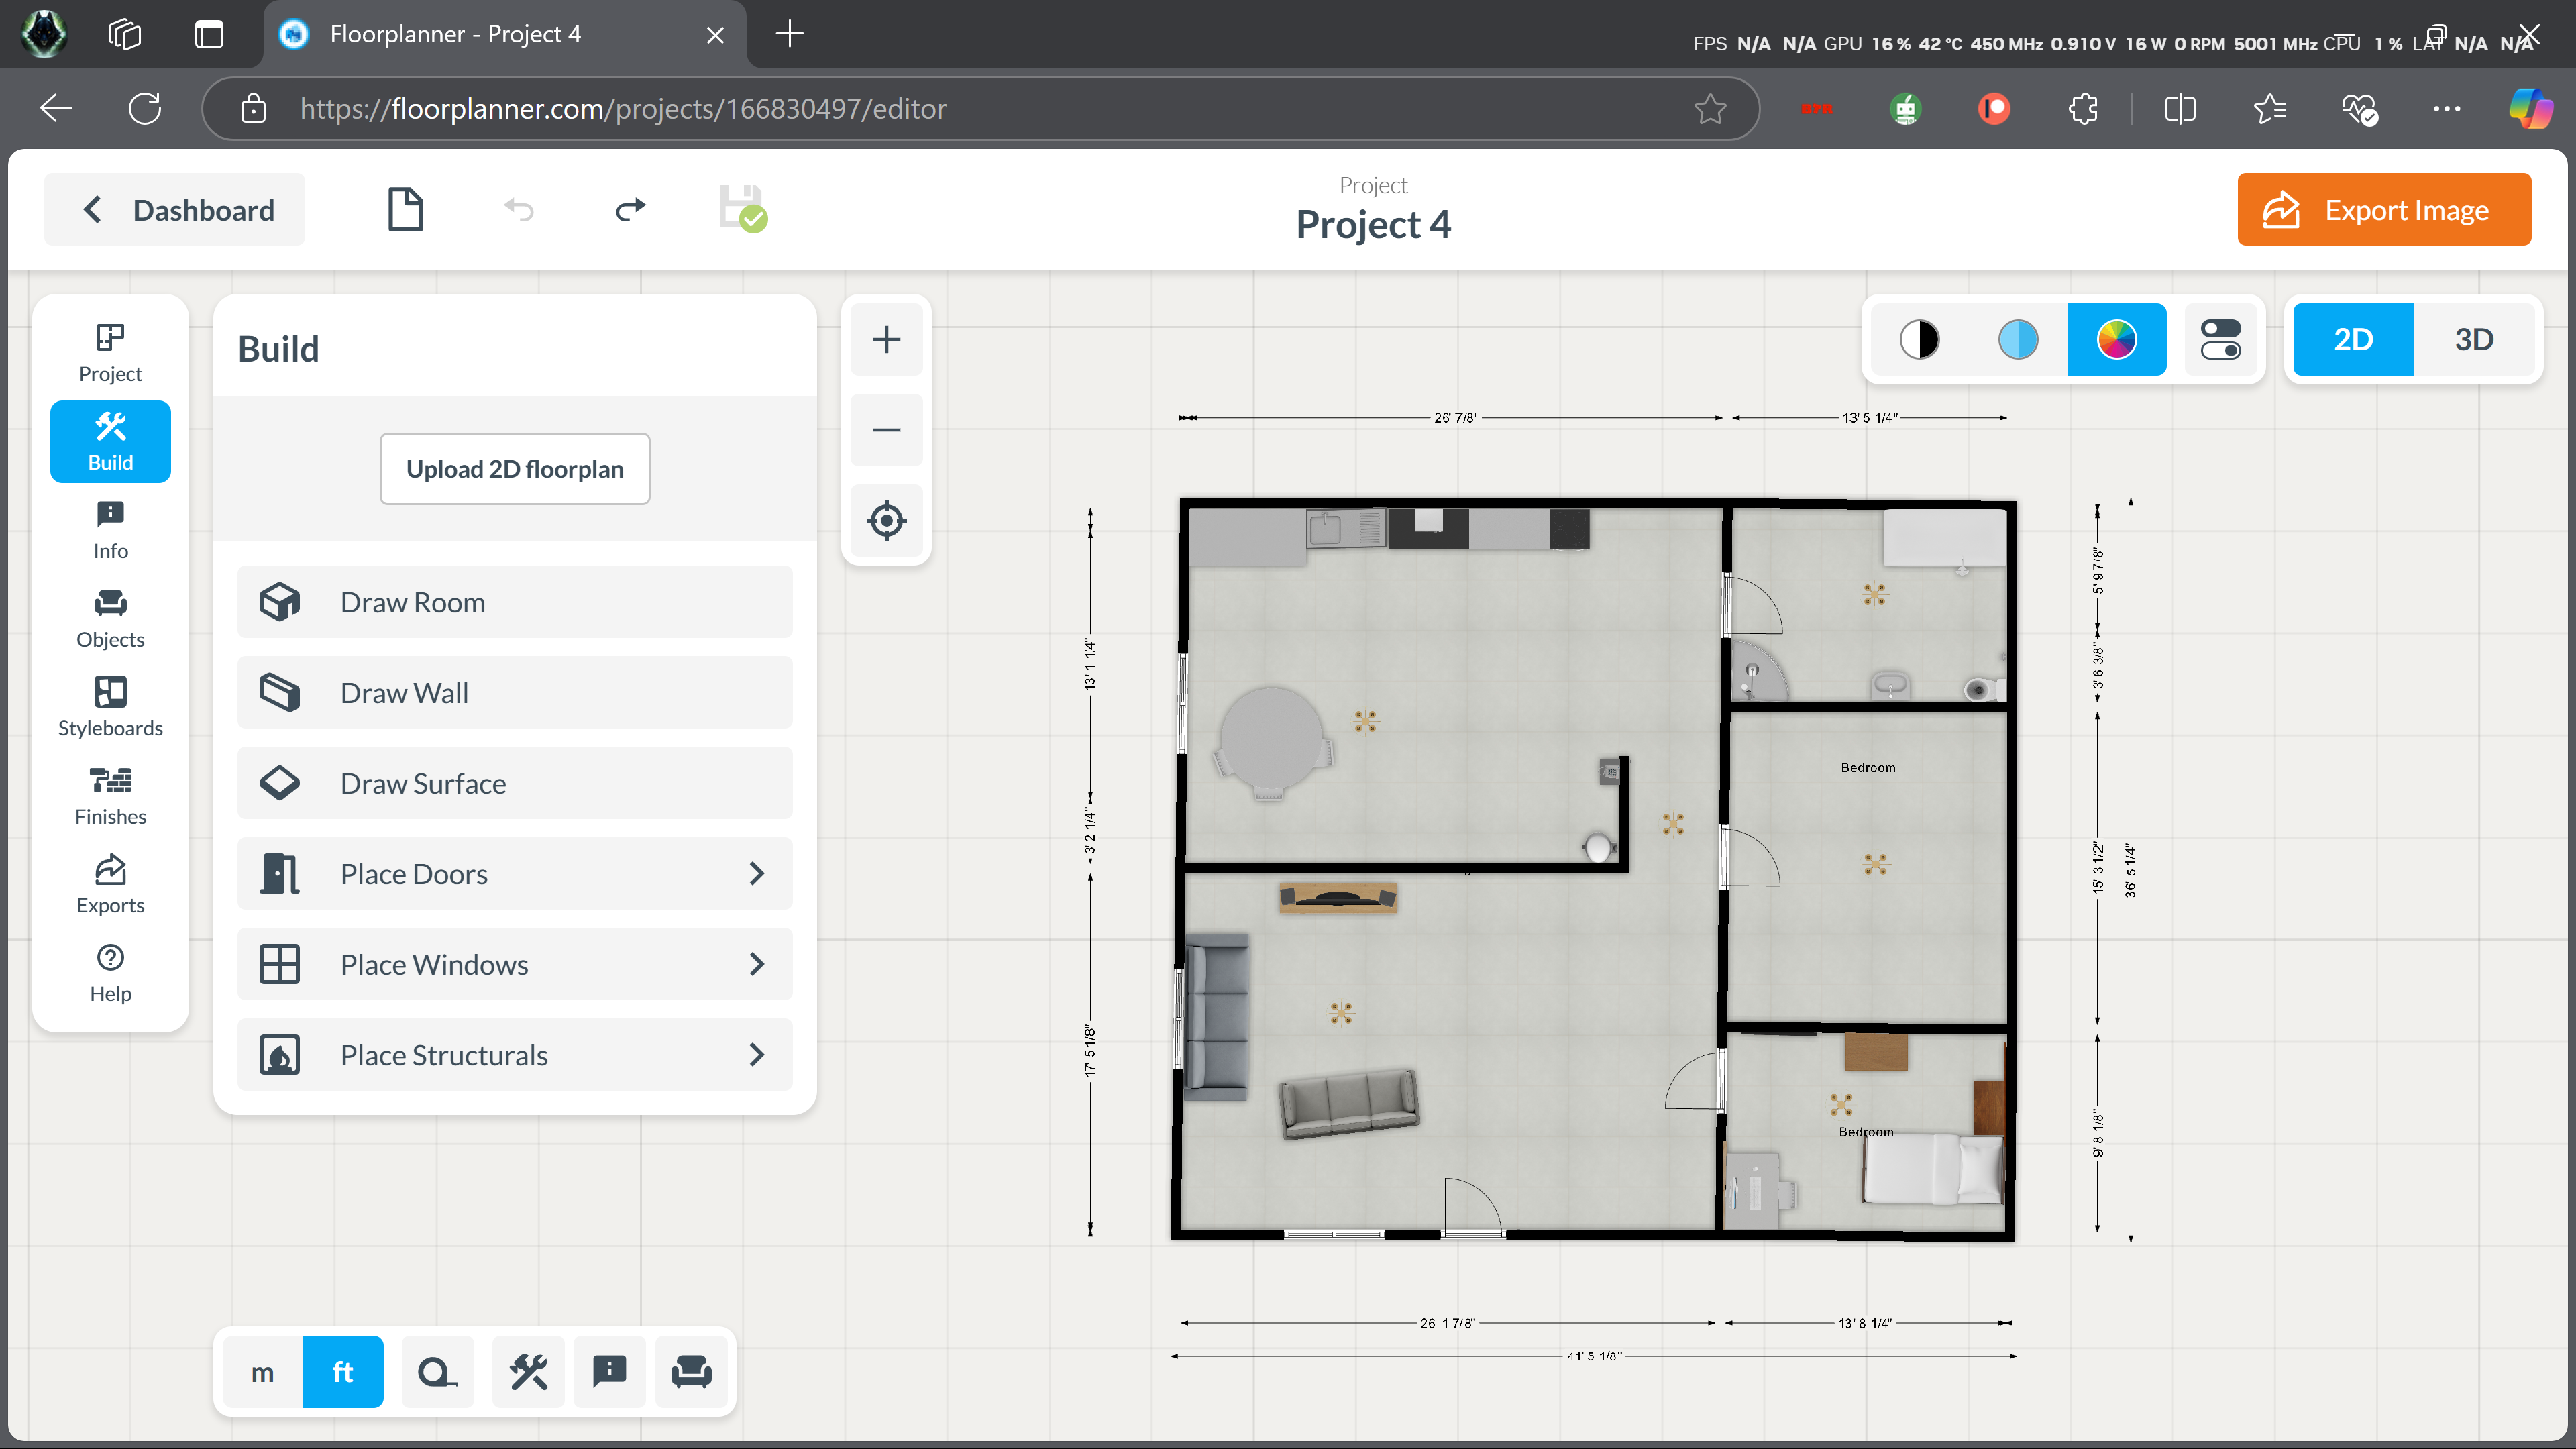The width and height of the screenshot is (2576, 1449).
Task: Click the redo arrow icon
Action: (x=630, y=210)
